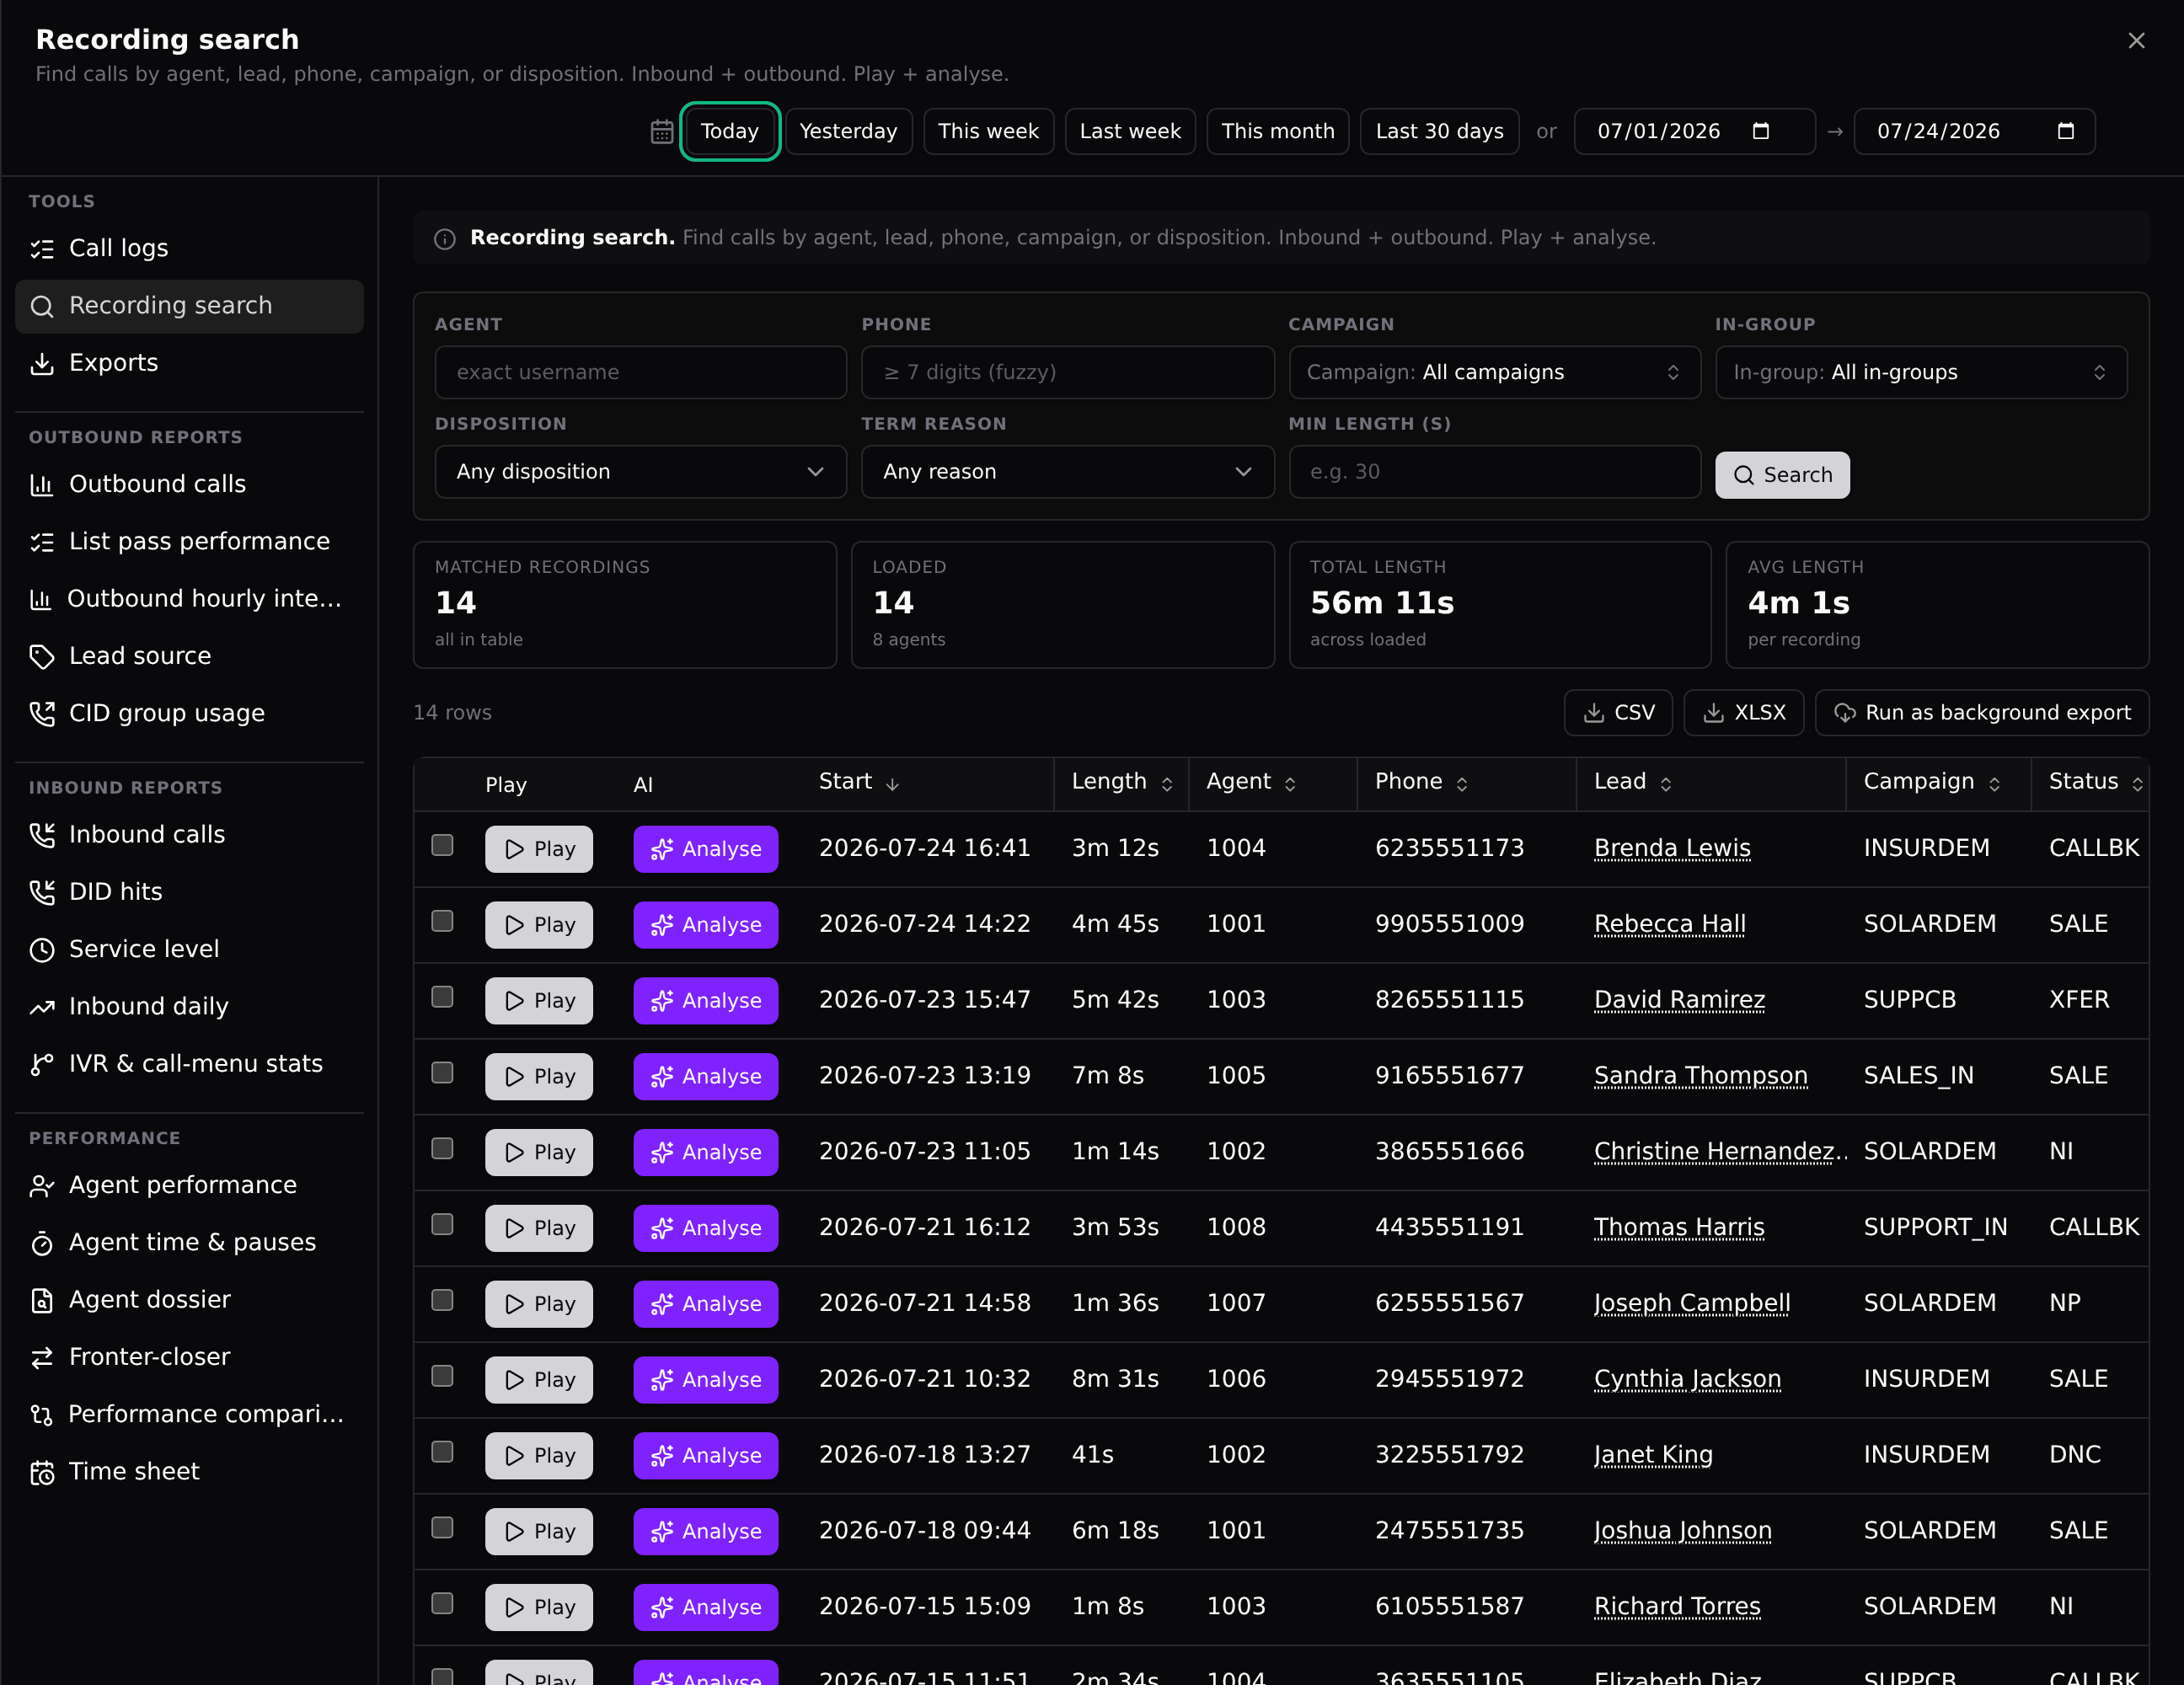Filter by This month preset
The image size is (2184, 1685).
pos(1278,131)
